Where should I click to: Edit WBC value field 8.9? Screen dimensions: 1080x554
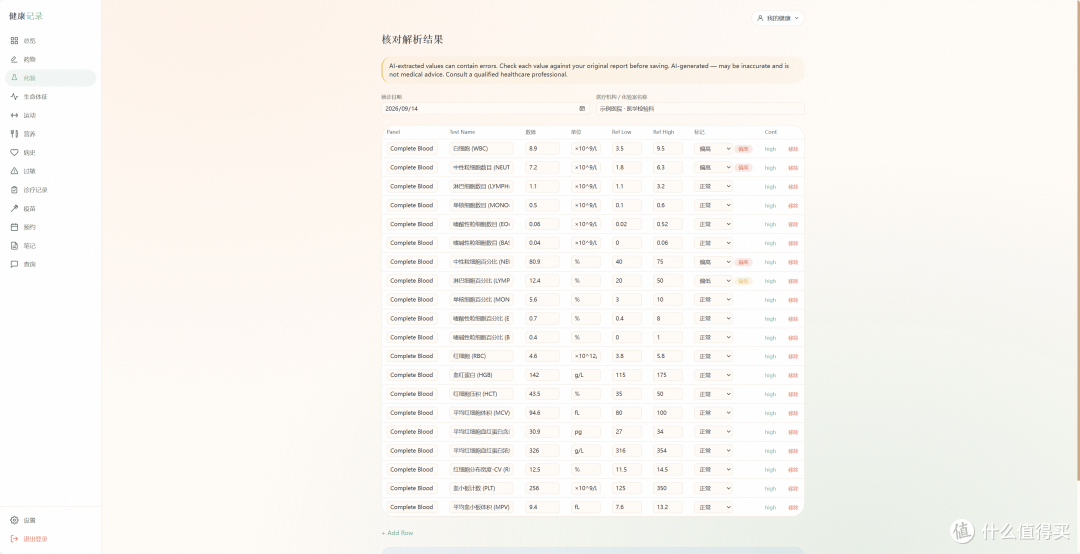point(542,149)
